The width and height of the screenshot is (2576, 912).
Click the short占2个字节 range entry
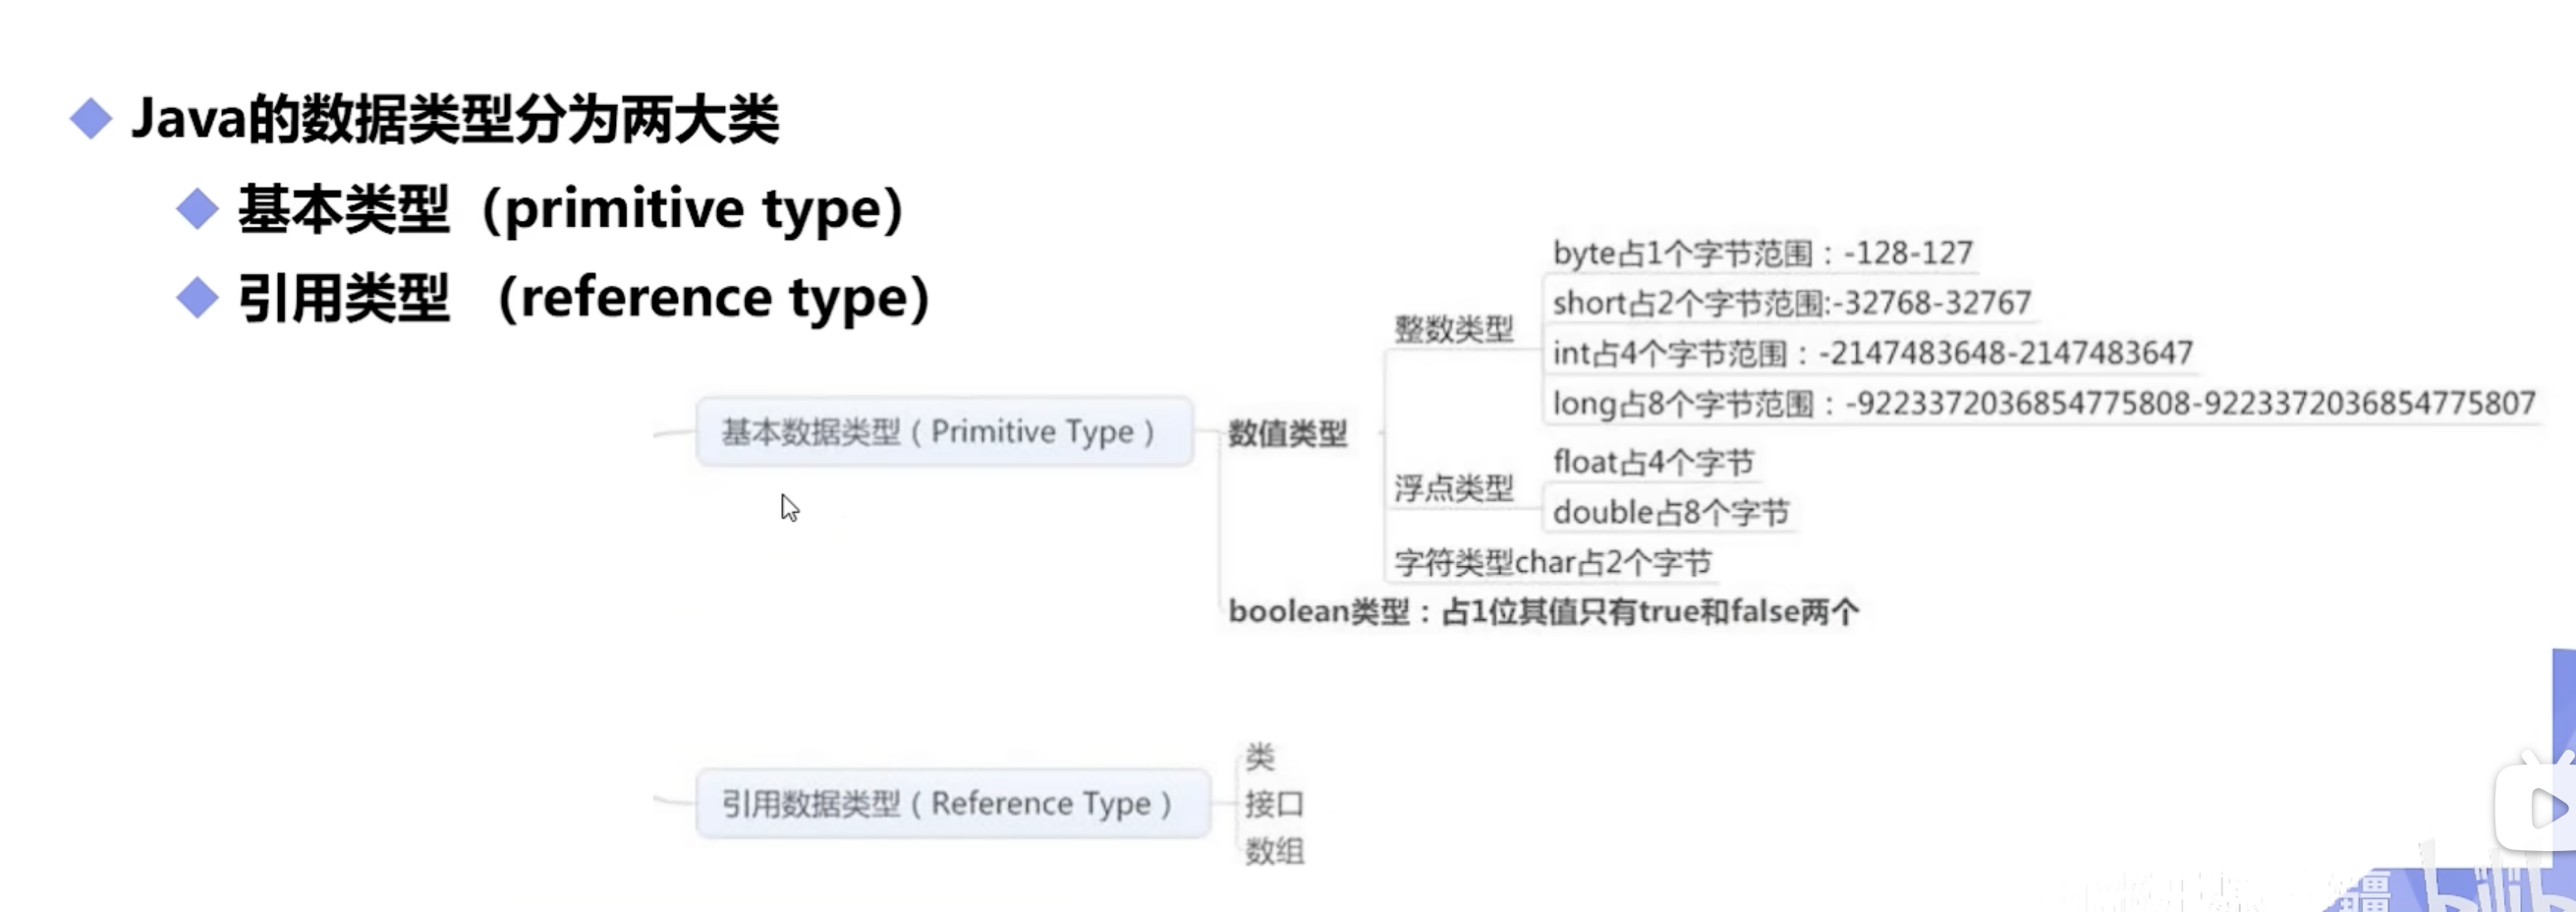click(1791, 302)
